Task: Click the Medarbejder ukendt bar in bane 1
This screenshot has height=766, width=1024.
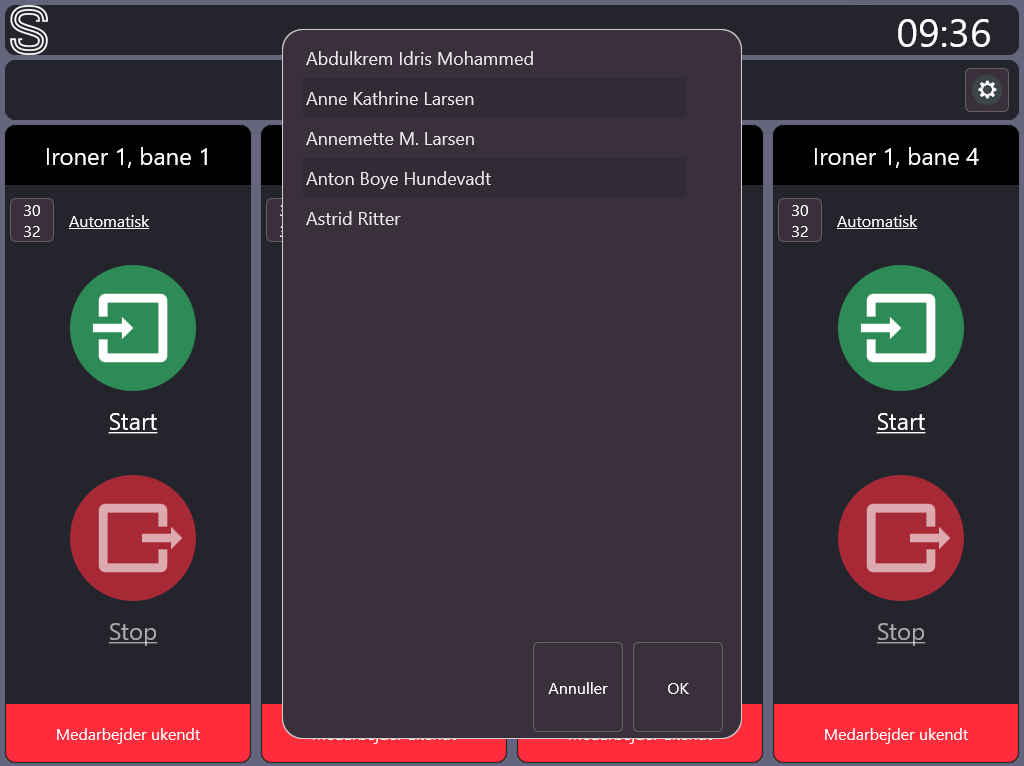Action: [x=128, y=734]
